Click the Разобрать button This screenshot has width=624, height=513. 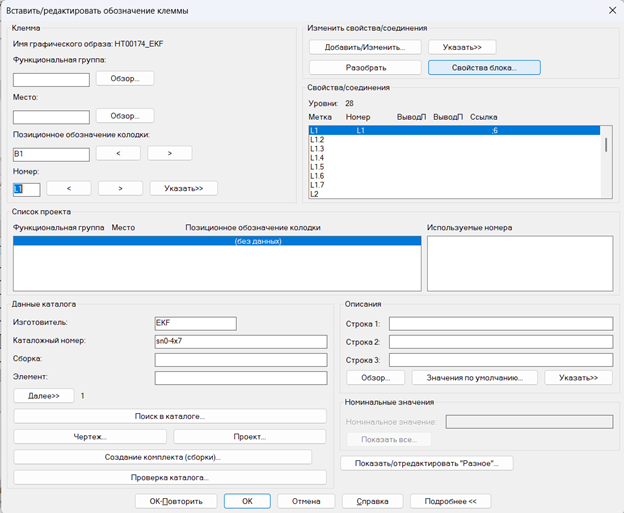(x=365, y=68)
